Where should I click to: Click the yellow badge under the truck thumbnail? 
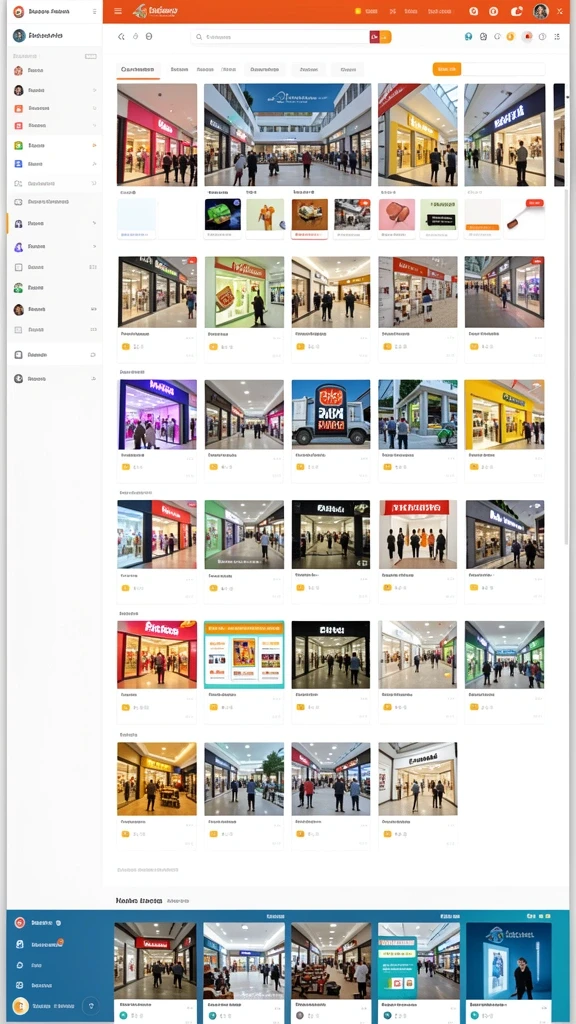(x=300, y=467)
